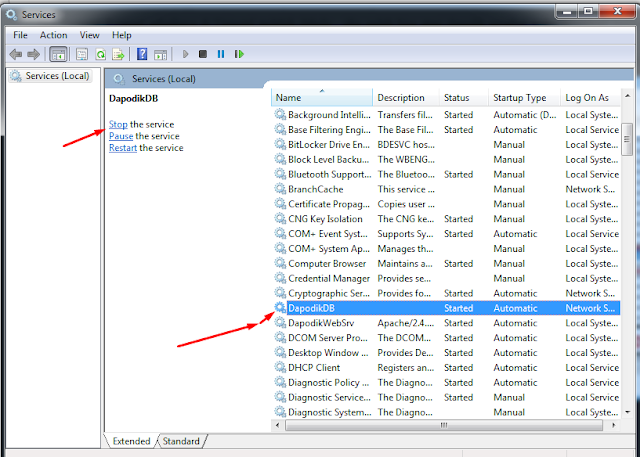
Task: Click gear icon beside Computer Browser
Action: (x=280, y=263)
